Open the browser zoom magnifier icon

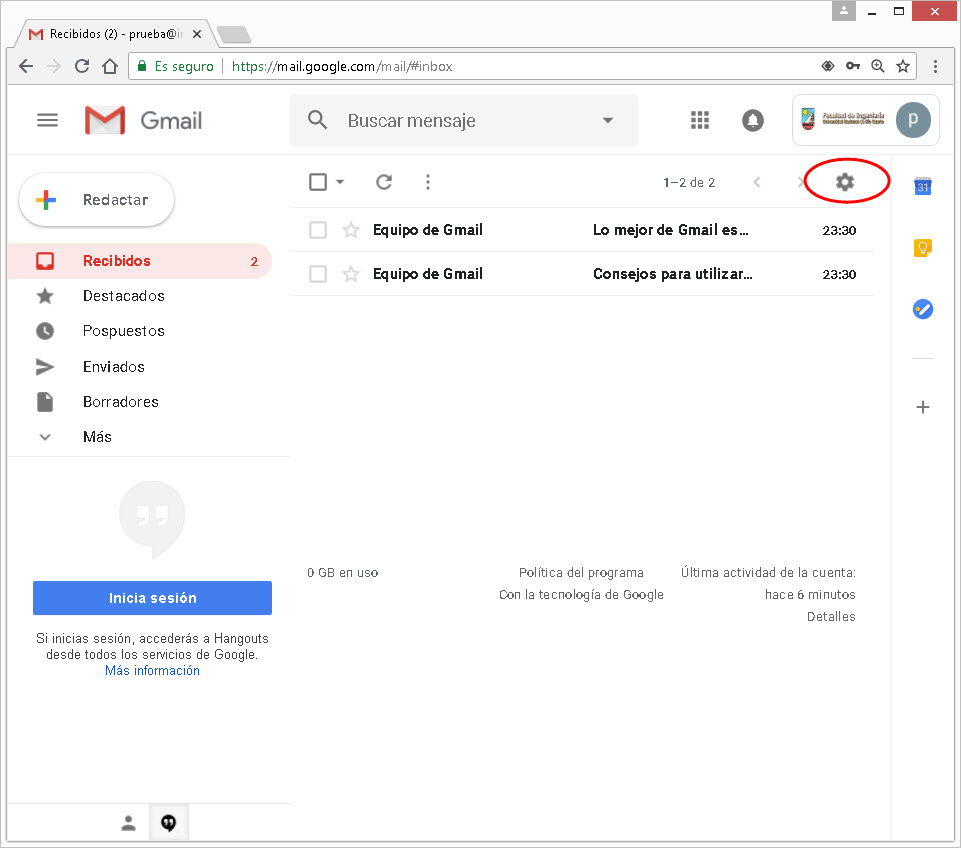click(x=878, y=66)
